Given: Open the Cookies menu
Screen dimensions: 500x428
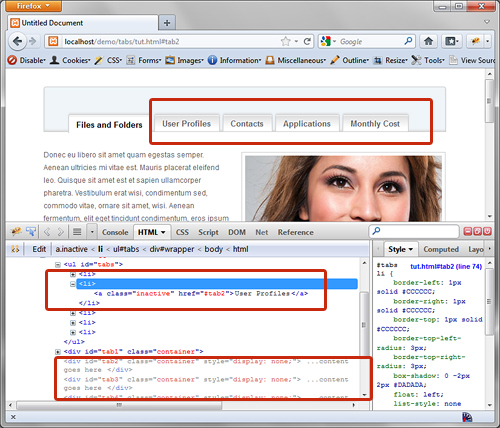Looking at the screenshot, I should point(70,60).
